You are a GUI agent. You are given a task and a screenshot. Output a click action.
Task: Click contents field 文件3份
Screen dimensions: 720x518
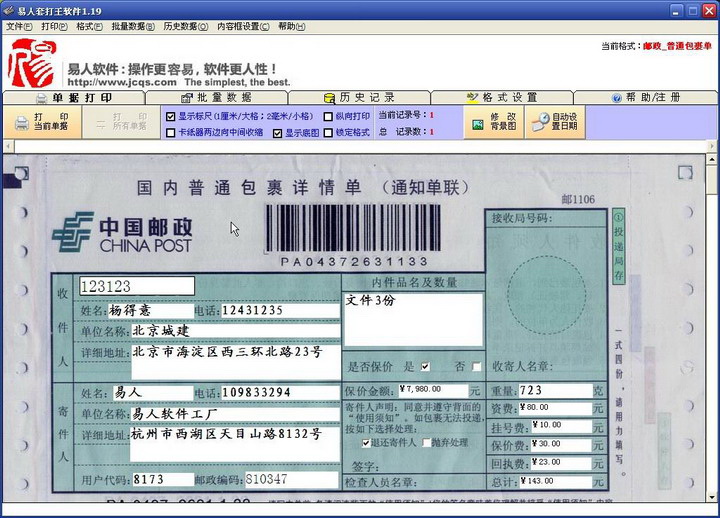tap(413, 319)
